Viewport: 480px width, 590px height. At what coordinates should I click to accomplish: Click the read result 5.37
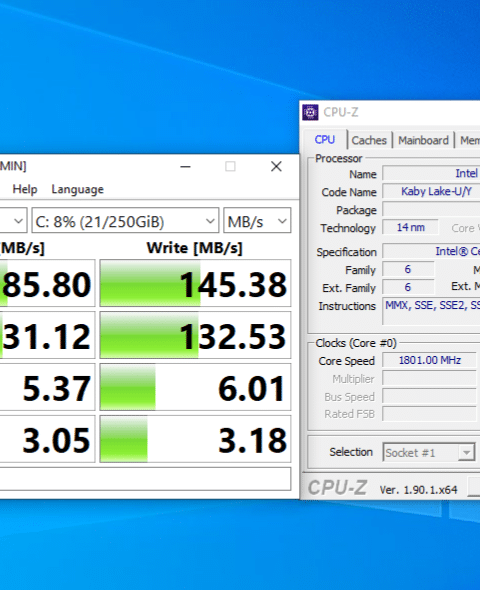pyautogui.click(x=47, y=387)
